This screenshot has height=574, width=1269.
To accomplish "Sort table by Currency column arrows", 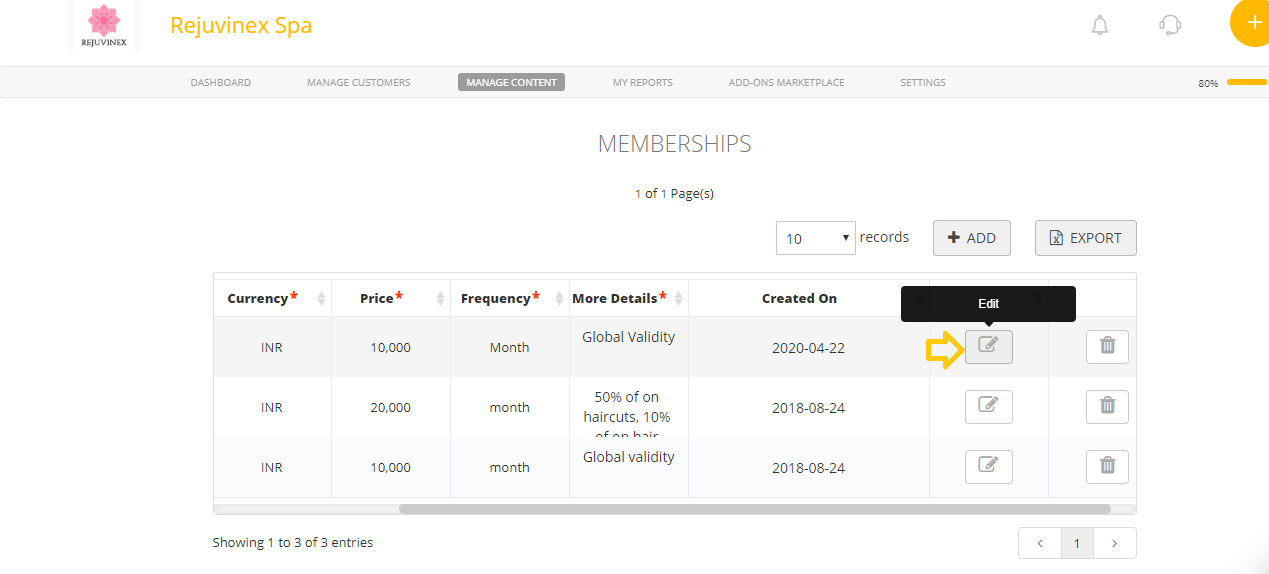I will 321,298.
